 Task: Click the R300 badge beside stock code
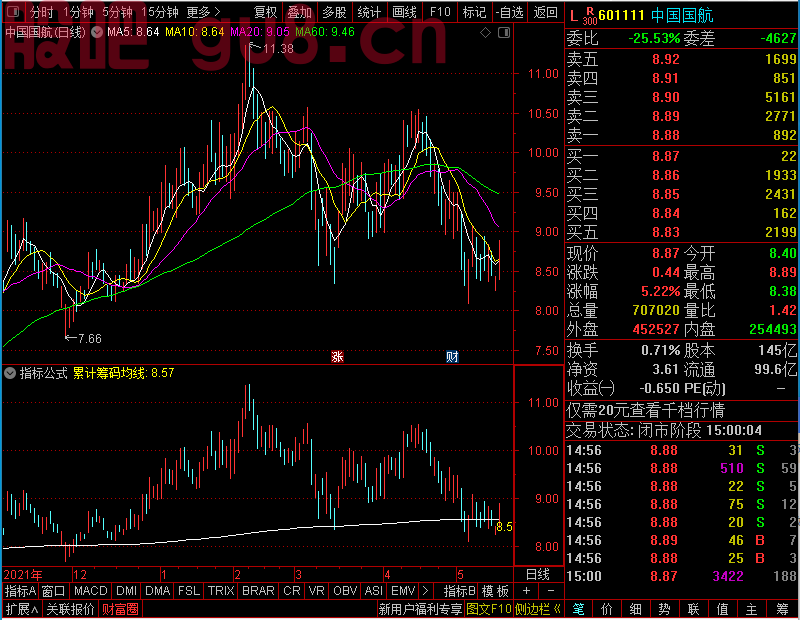click(x=590, y=16)
